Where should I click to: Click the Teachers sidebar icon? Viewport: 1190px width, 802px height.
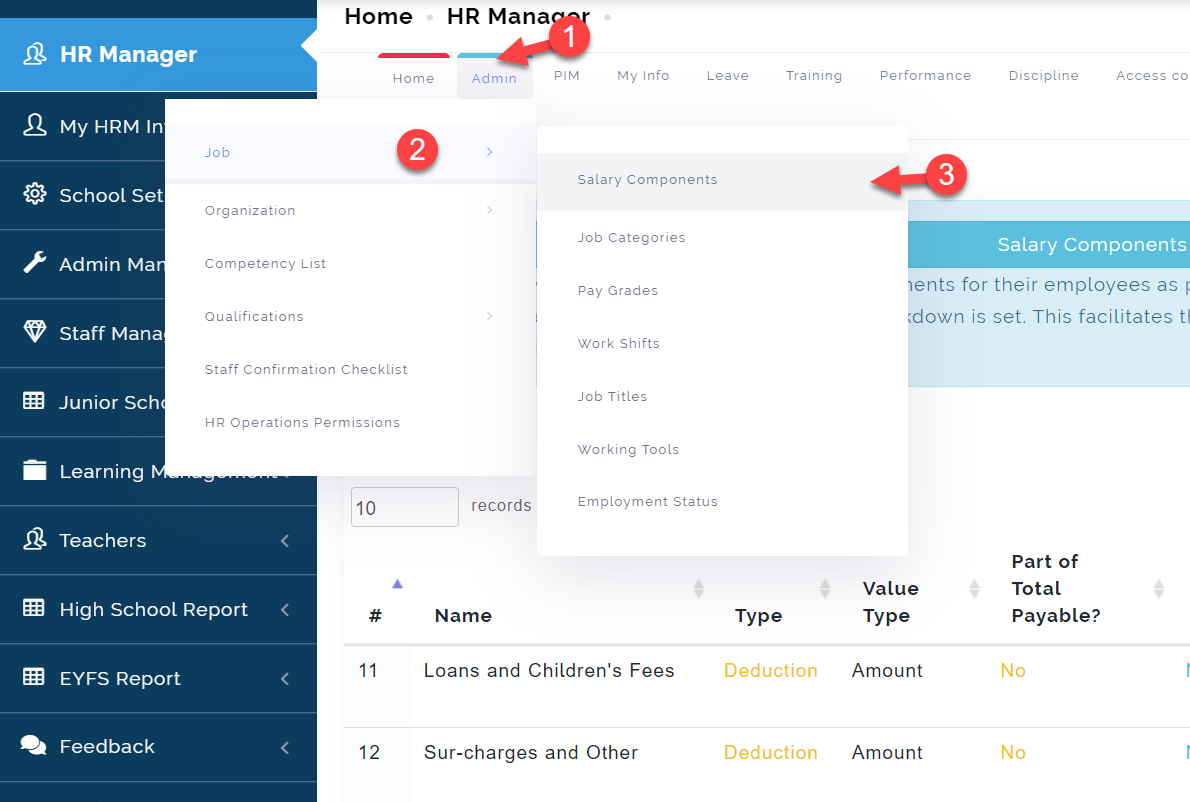coord(35,539)
